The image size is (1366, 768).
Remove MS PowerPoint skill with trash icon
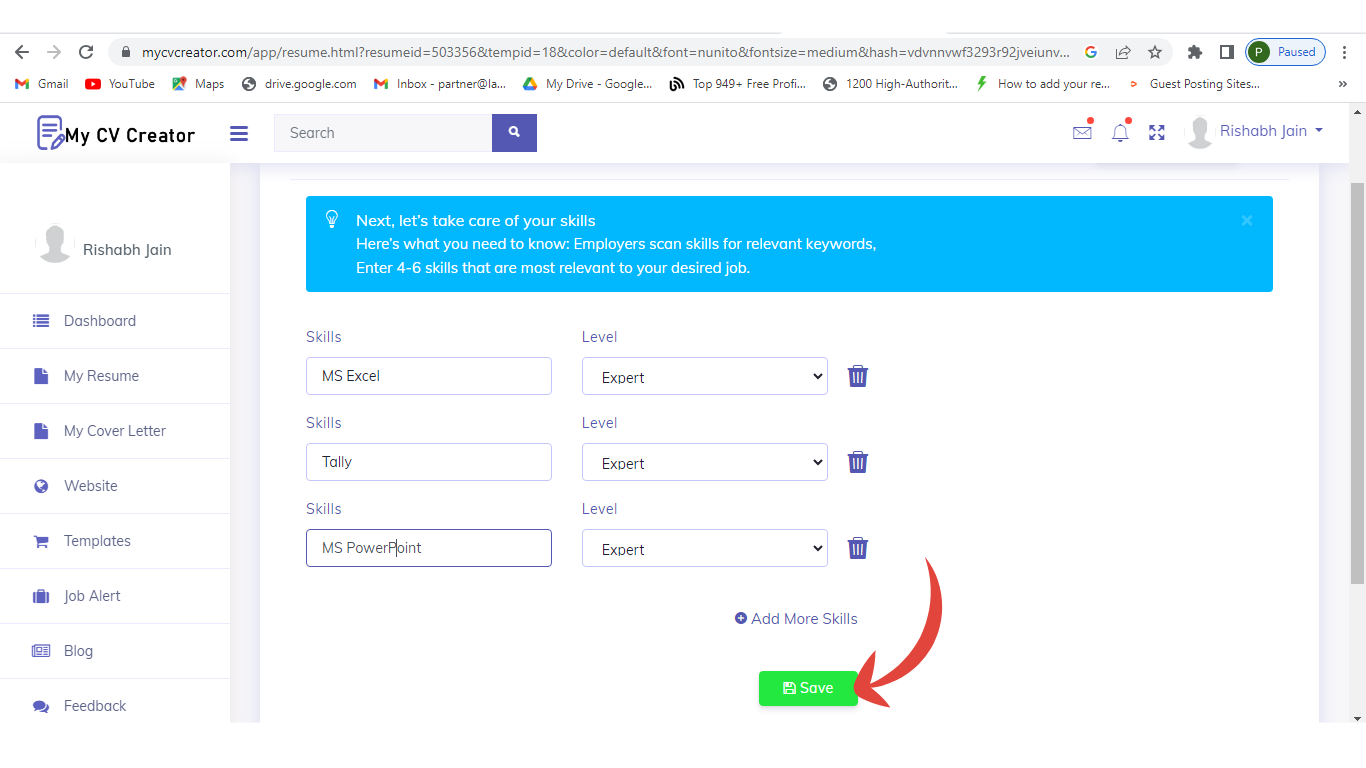coord(858,548)
